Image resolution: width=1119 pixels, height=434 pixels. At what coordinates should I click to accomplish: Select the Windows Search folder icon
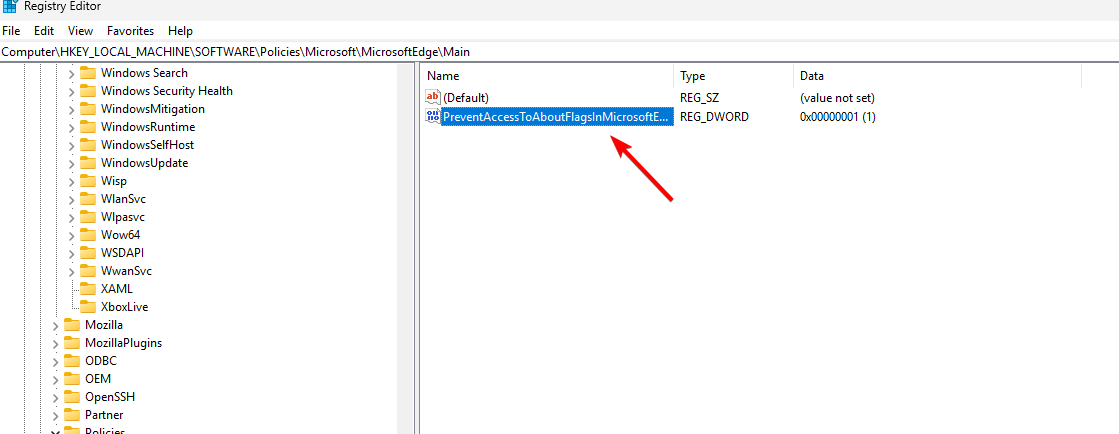88,73
